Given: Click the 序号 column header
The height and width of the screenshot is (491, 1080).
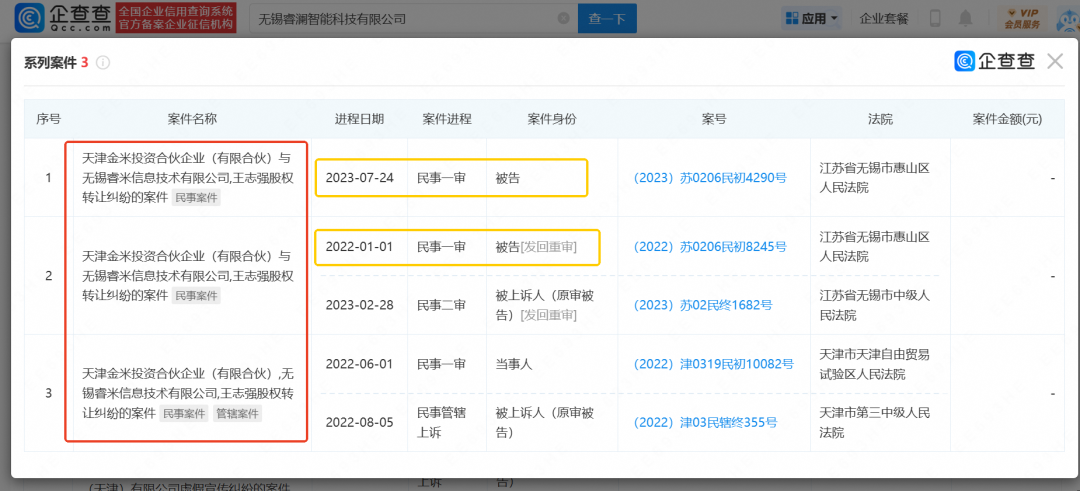Looking at the screenshot, I should (x=48, y=119).
